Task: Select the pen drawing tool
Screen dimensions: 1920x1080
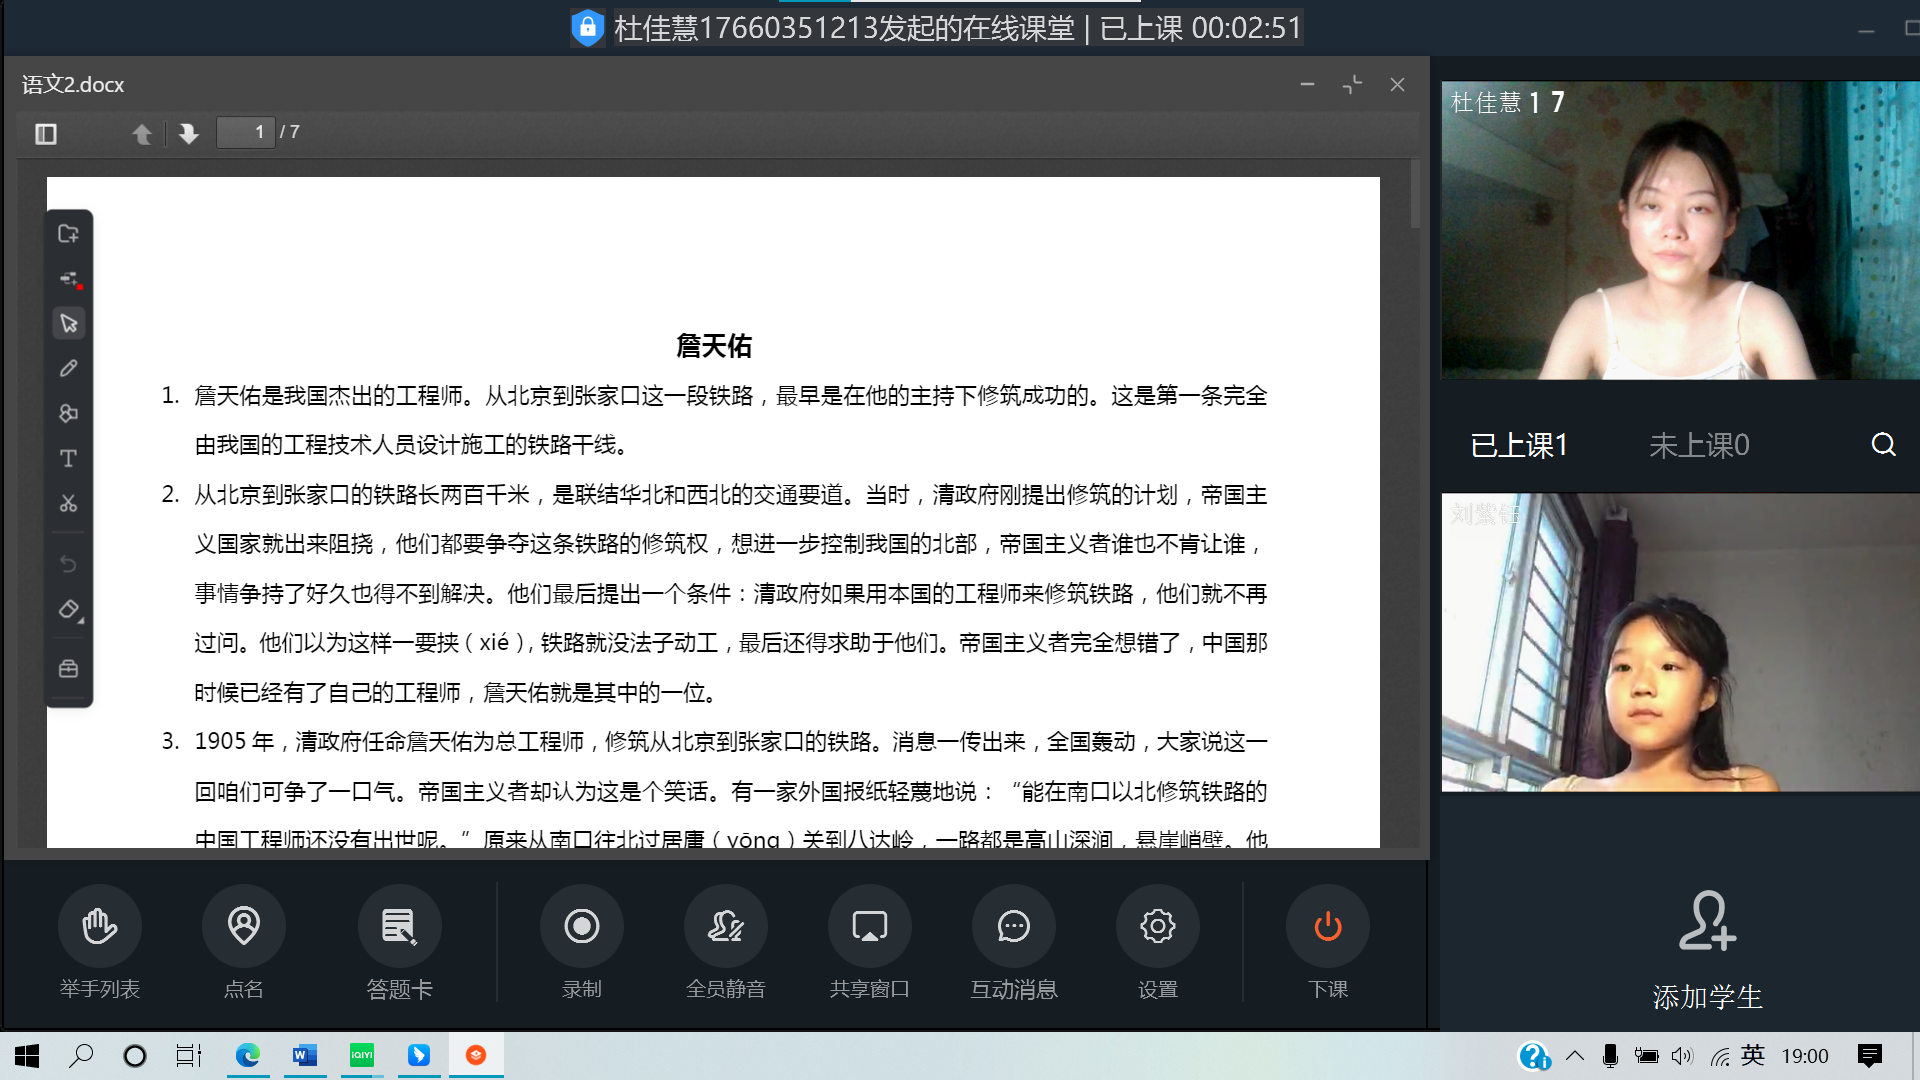Action: (x=69, y=368)
